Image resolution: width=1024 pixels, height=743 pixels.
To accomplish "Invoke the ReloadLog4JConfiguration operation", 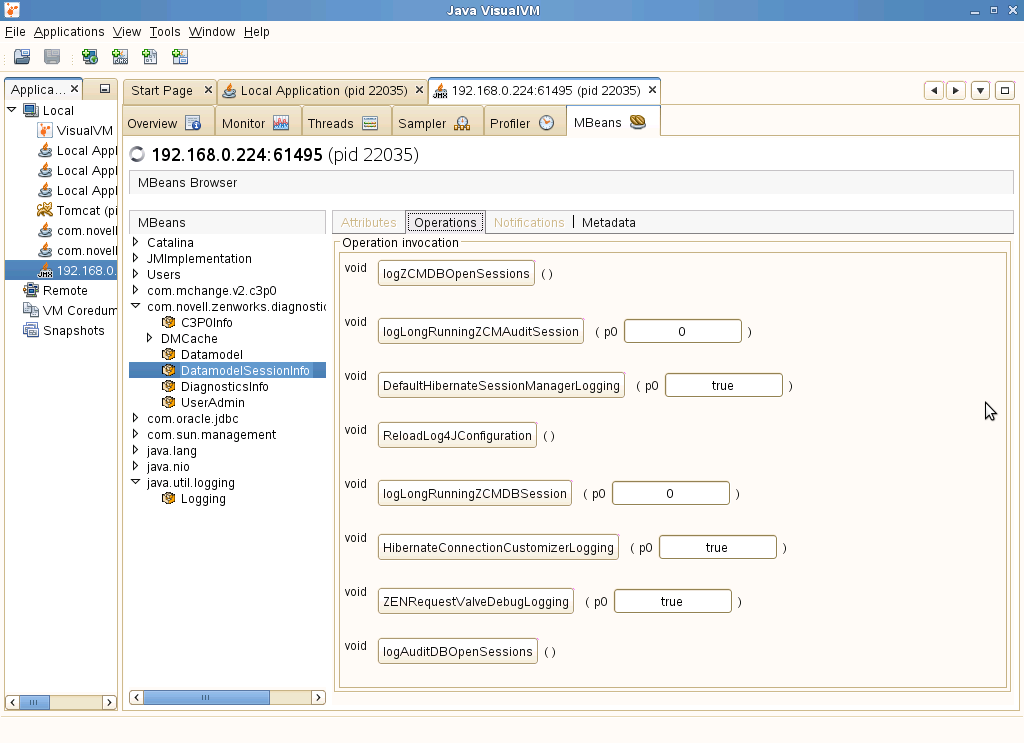I will (457, 436).
